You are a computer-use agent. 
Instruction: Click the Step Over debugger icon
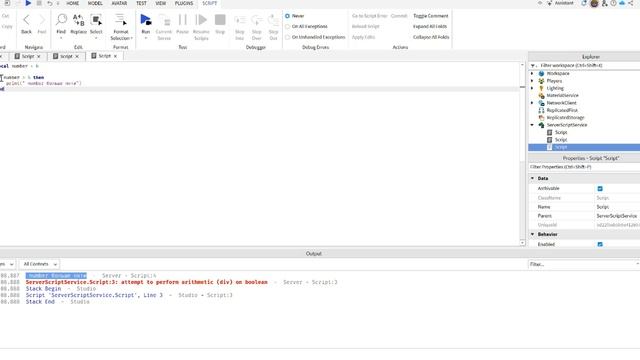256,20
